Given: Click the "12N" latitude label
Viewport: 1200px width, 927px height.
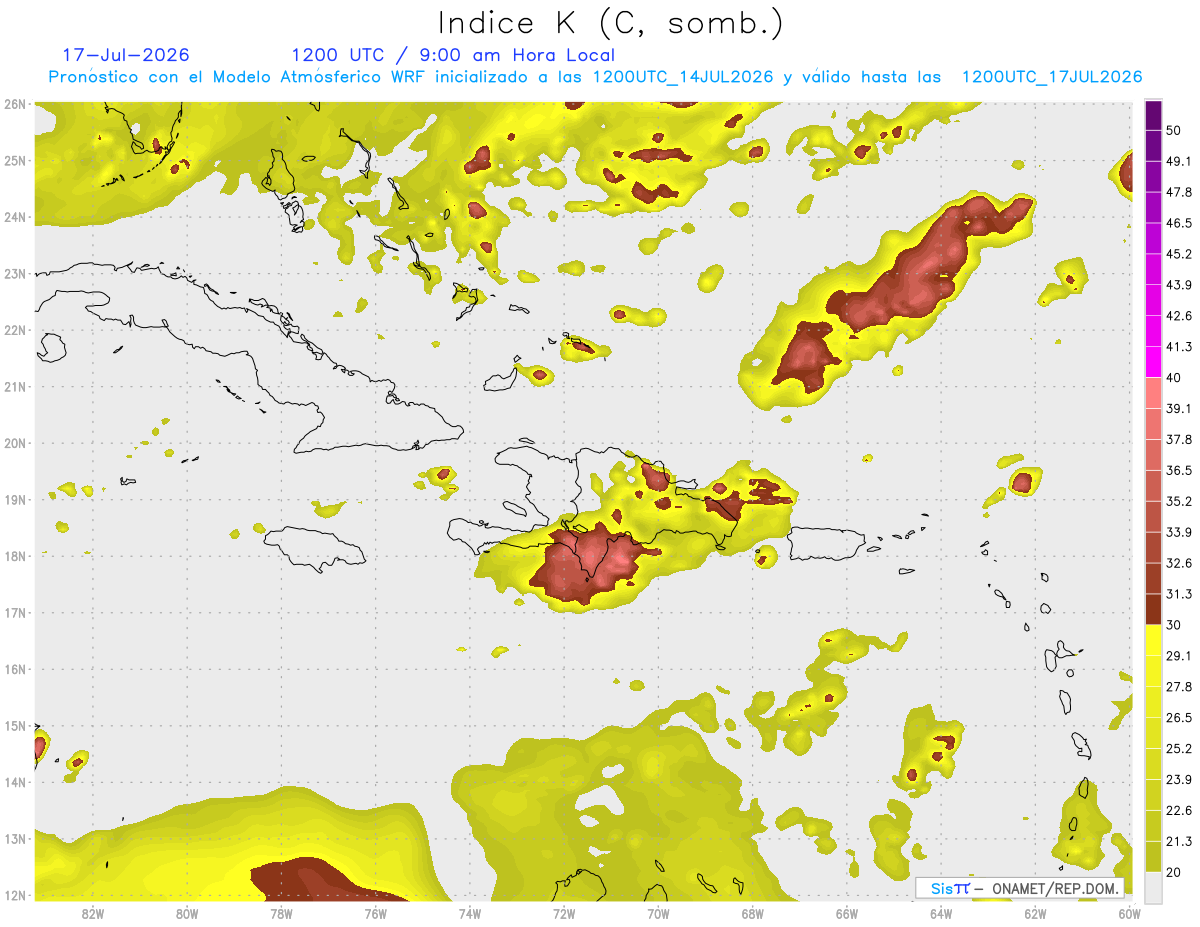Looking at the screenshot, I should (15, 895).
